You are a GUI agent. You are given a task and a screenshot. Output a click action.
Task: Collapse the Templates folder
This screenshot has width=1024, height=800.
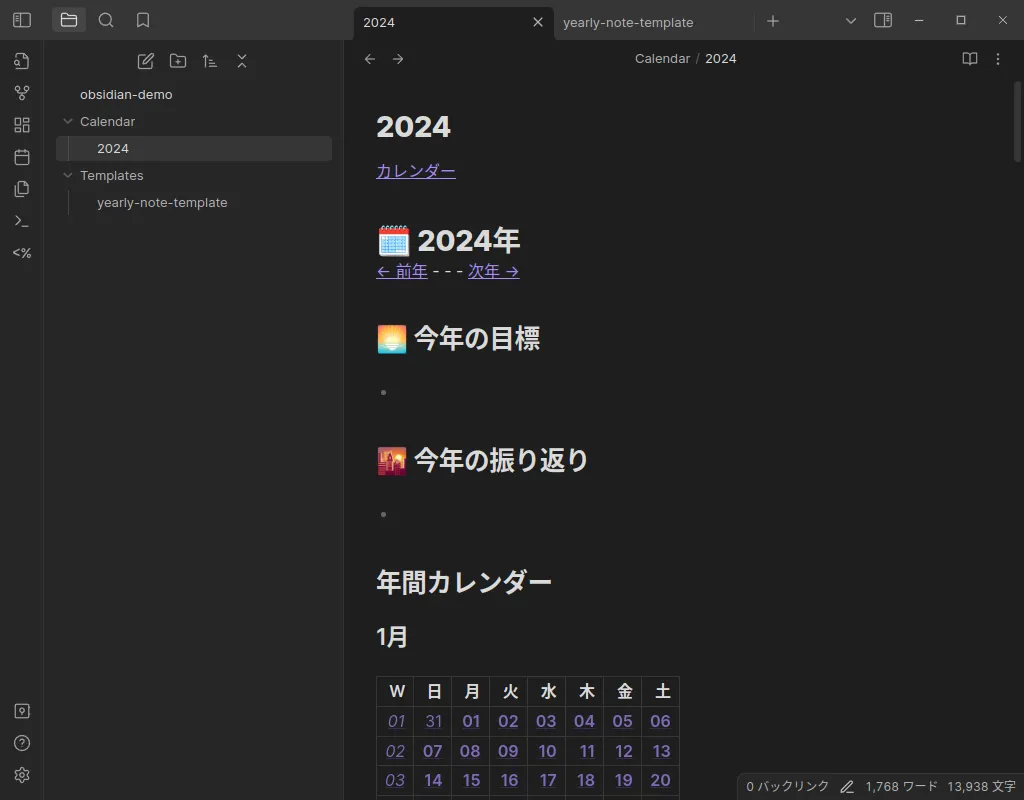click(68, 176)
